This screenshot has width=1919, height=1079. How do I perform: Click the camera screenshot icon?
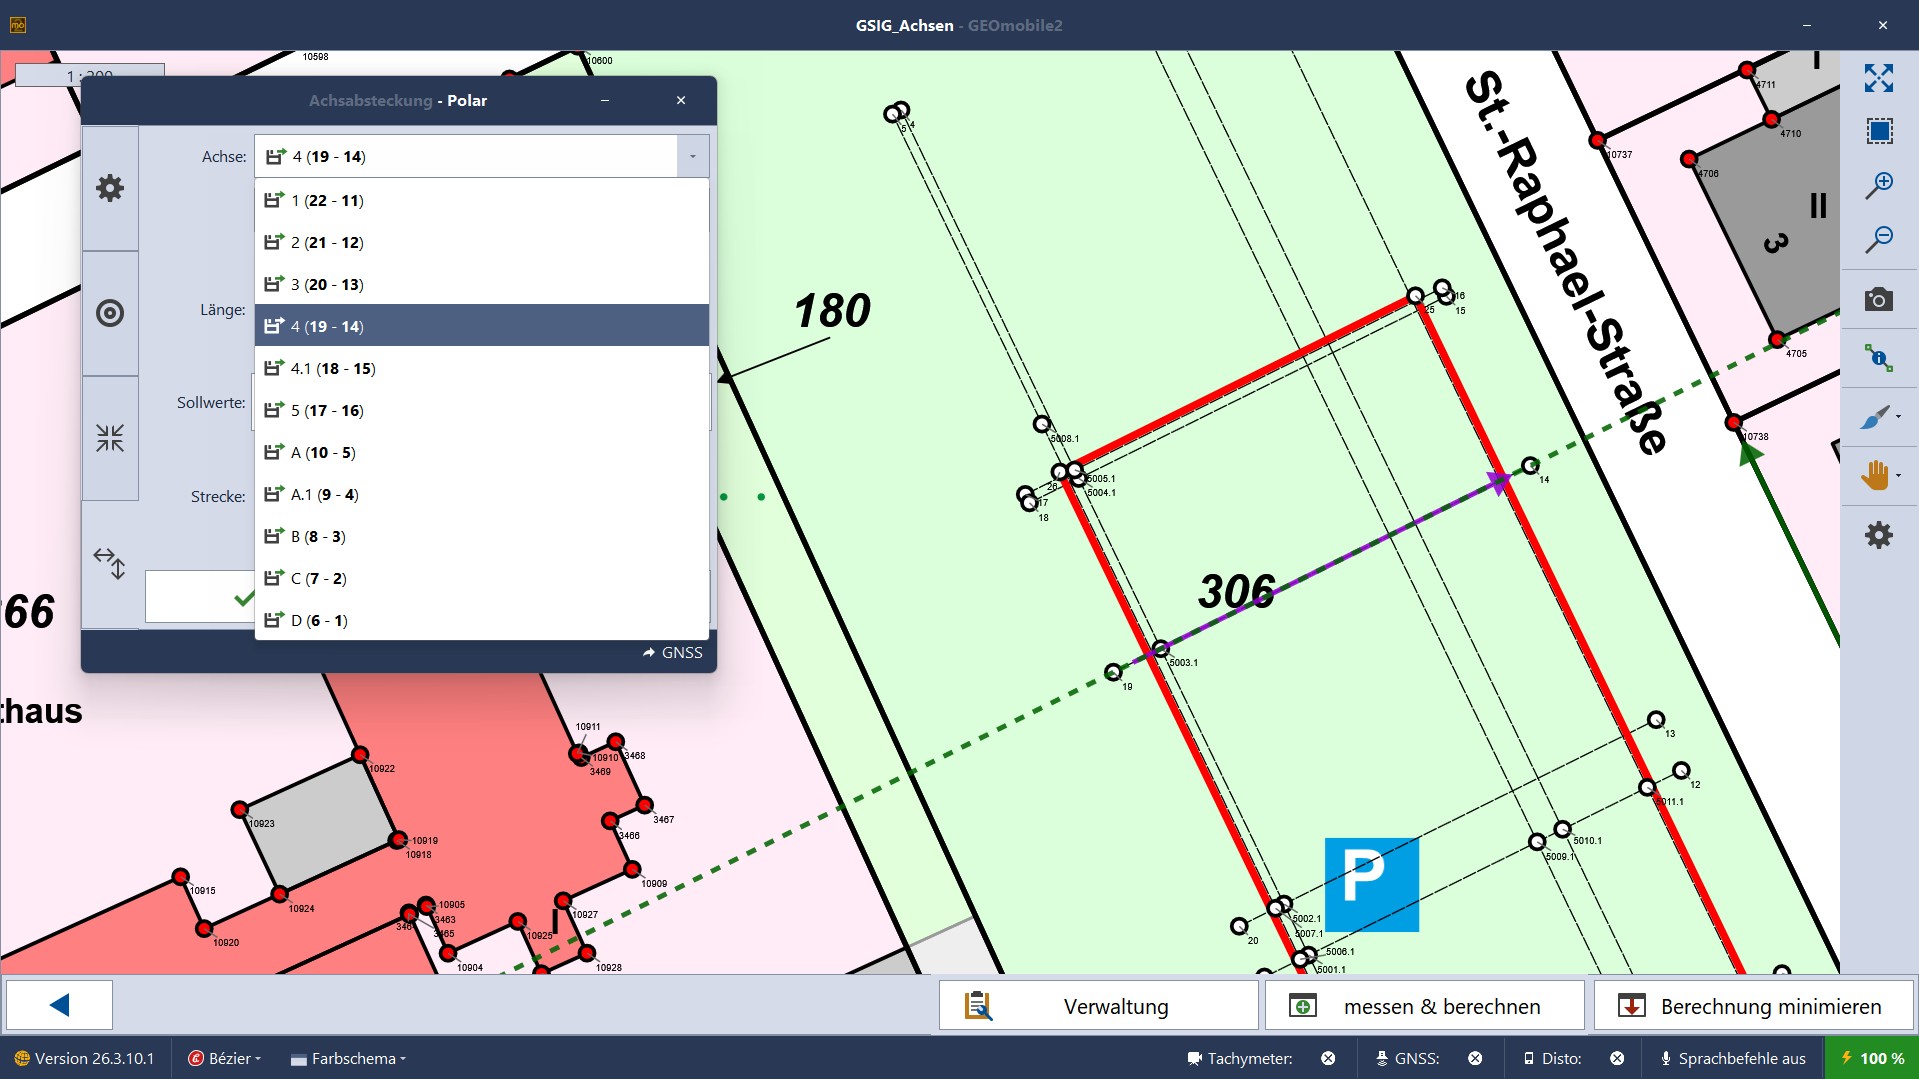pos(1879,300)
